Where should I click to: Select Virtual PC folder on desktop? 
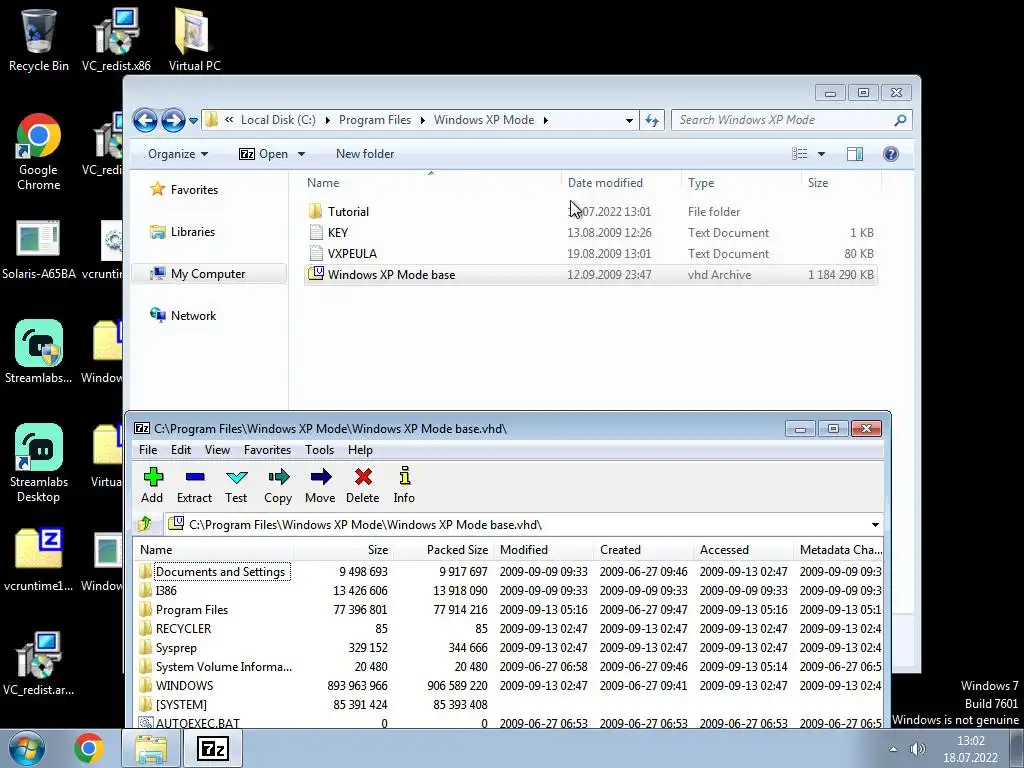tap(195, 40)
